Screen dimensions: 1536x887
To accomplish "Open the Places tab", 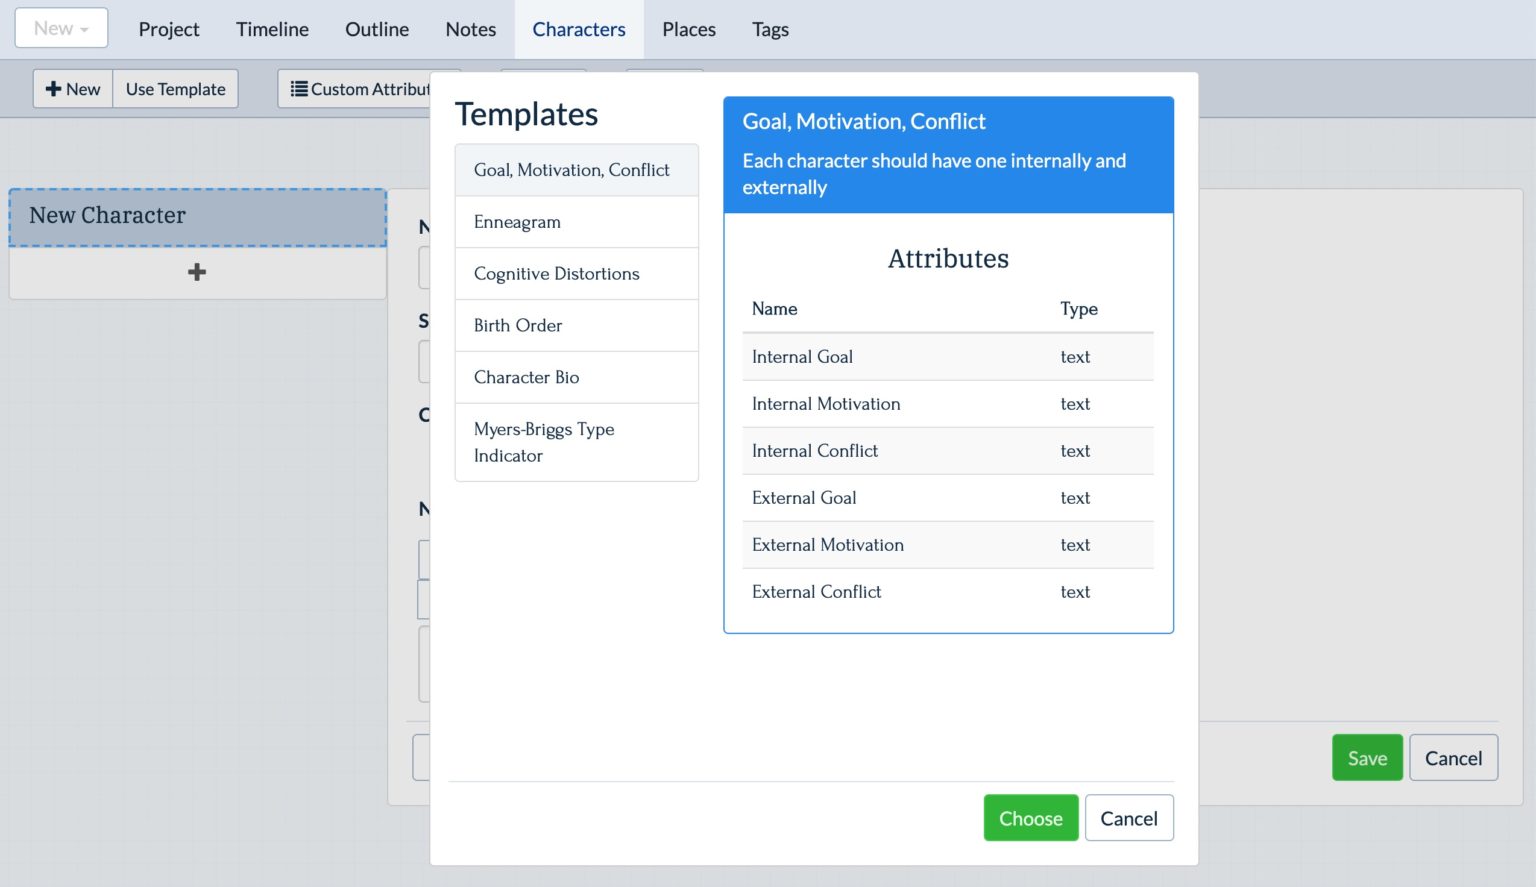I will [688, 29].
